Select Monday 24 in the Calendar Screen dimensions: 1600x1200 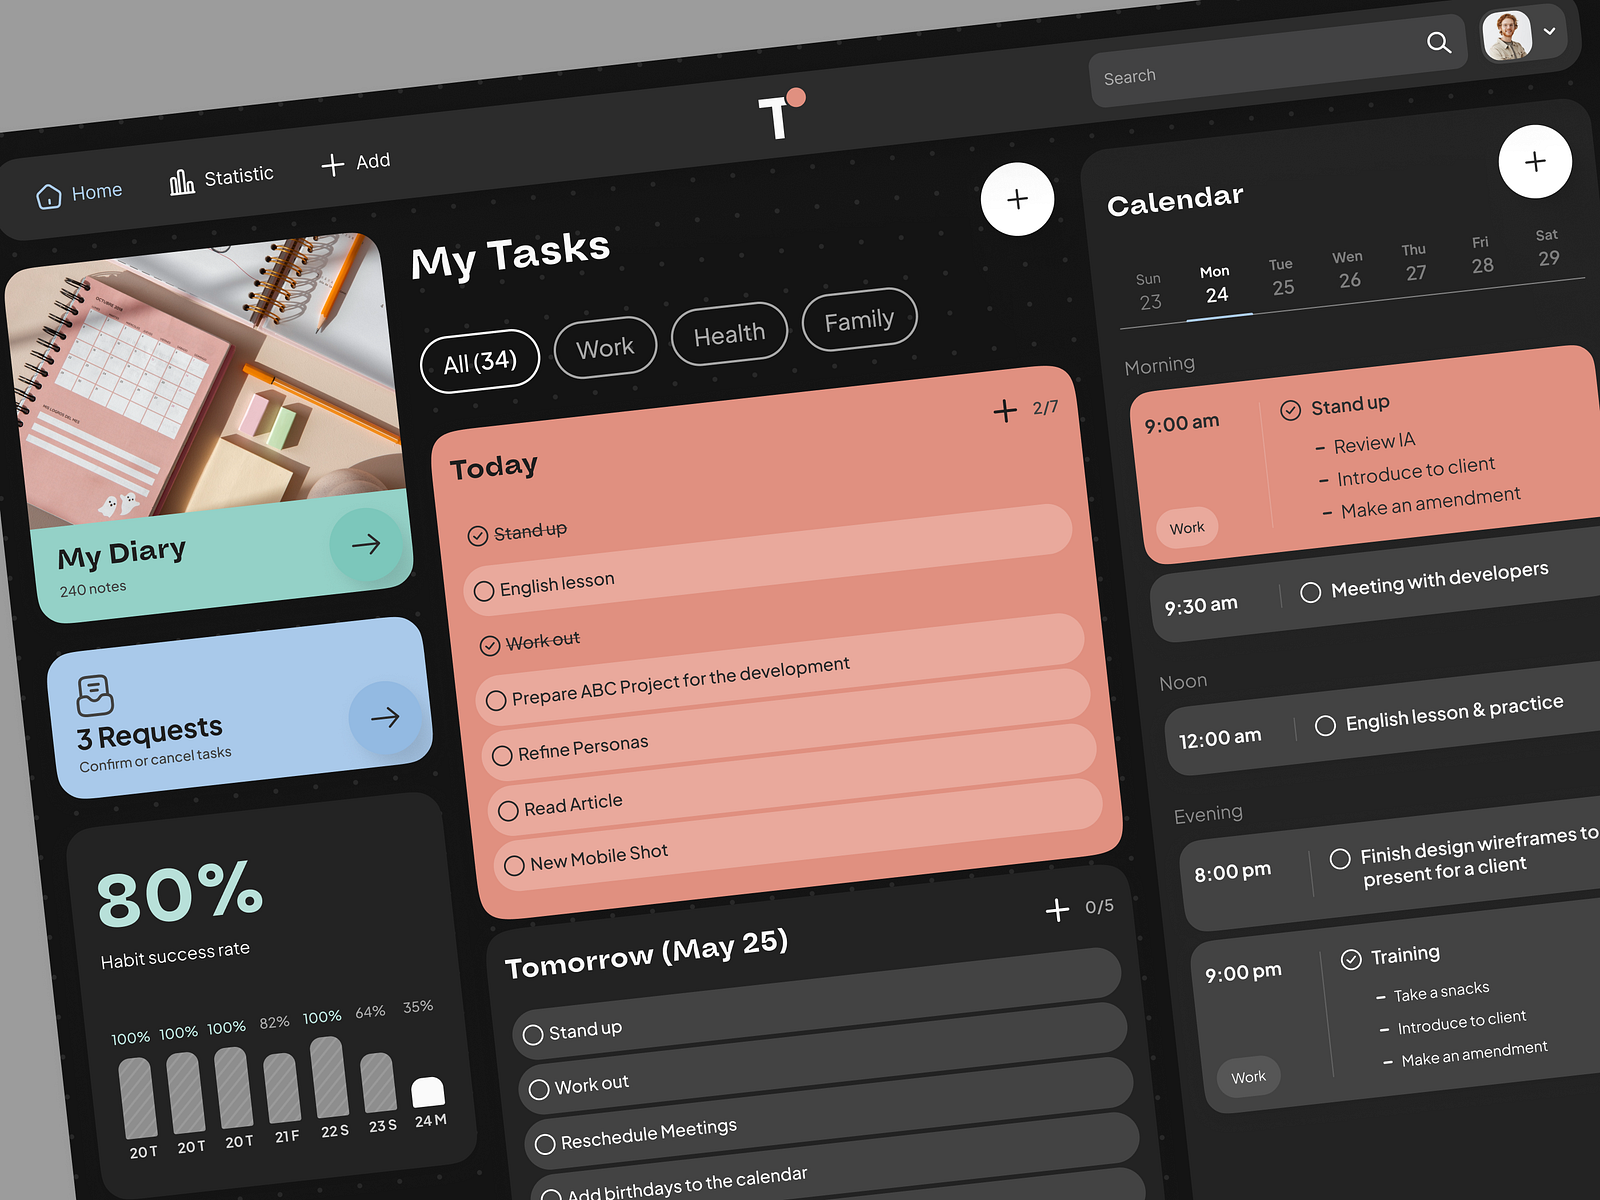(1215, 285)
